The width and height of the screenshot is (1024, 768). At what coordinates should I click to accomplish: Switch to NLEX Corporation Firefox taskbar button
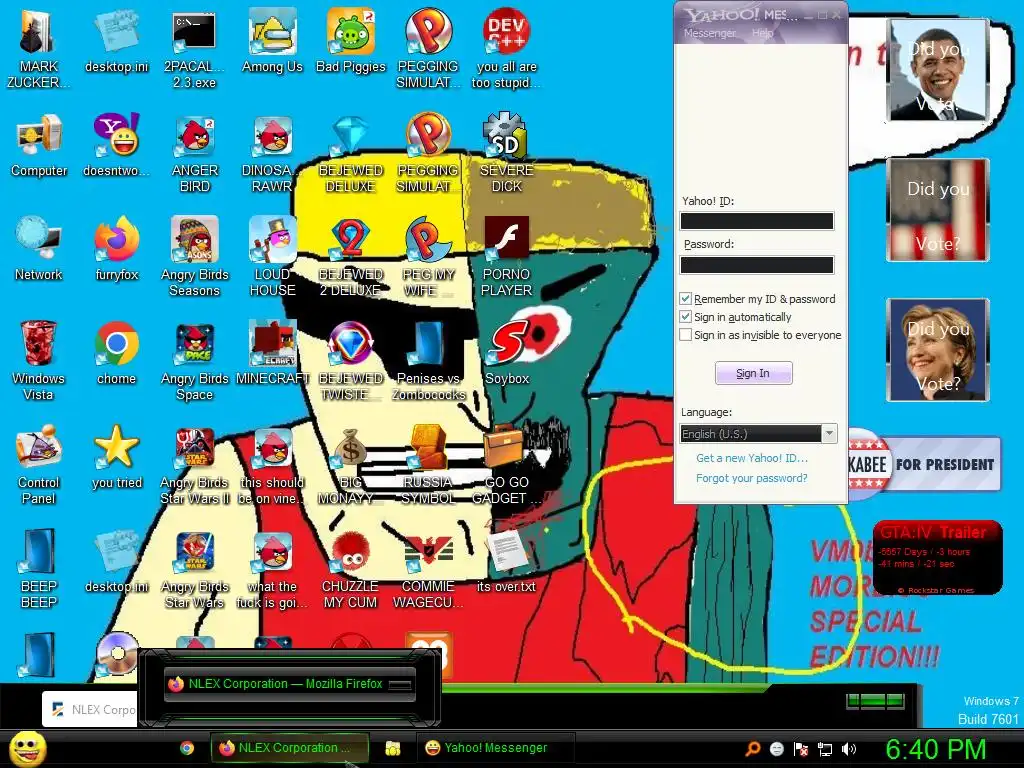coord(289,748)
